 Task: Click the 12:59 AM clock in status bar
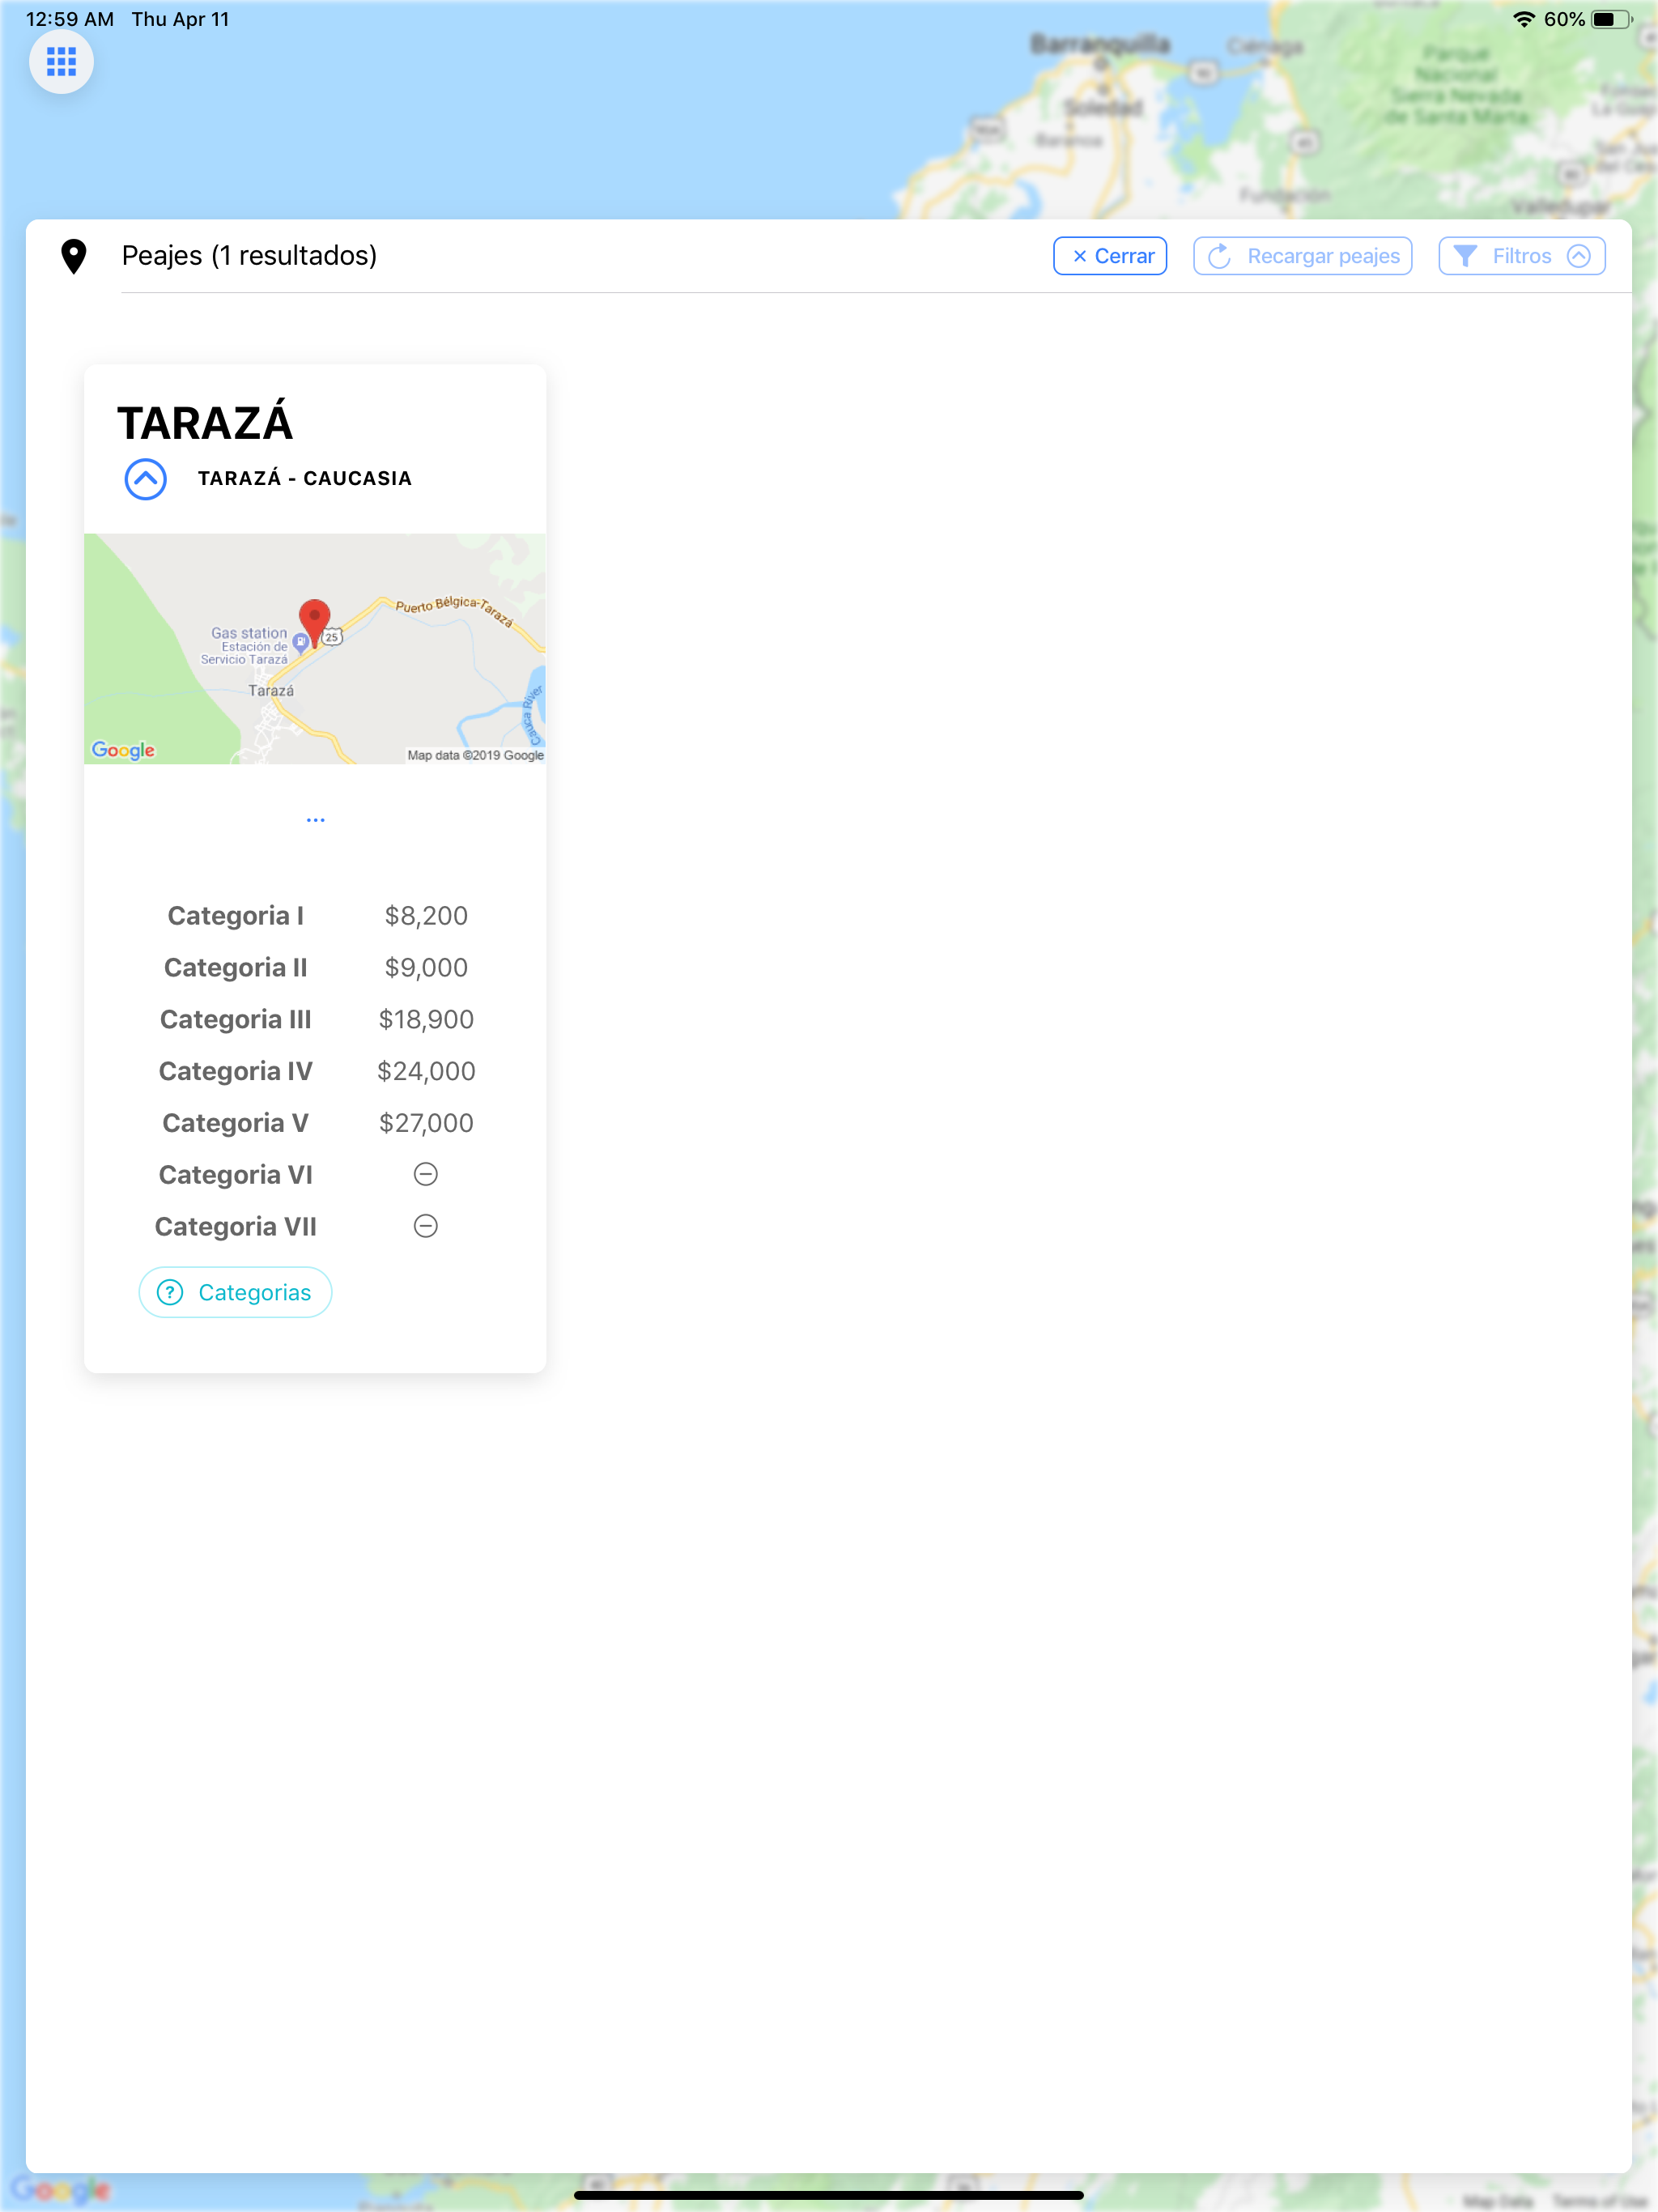pyautogui.click(x=70, y=19)
